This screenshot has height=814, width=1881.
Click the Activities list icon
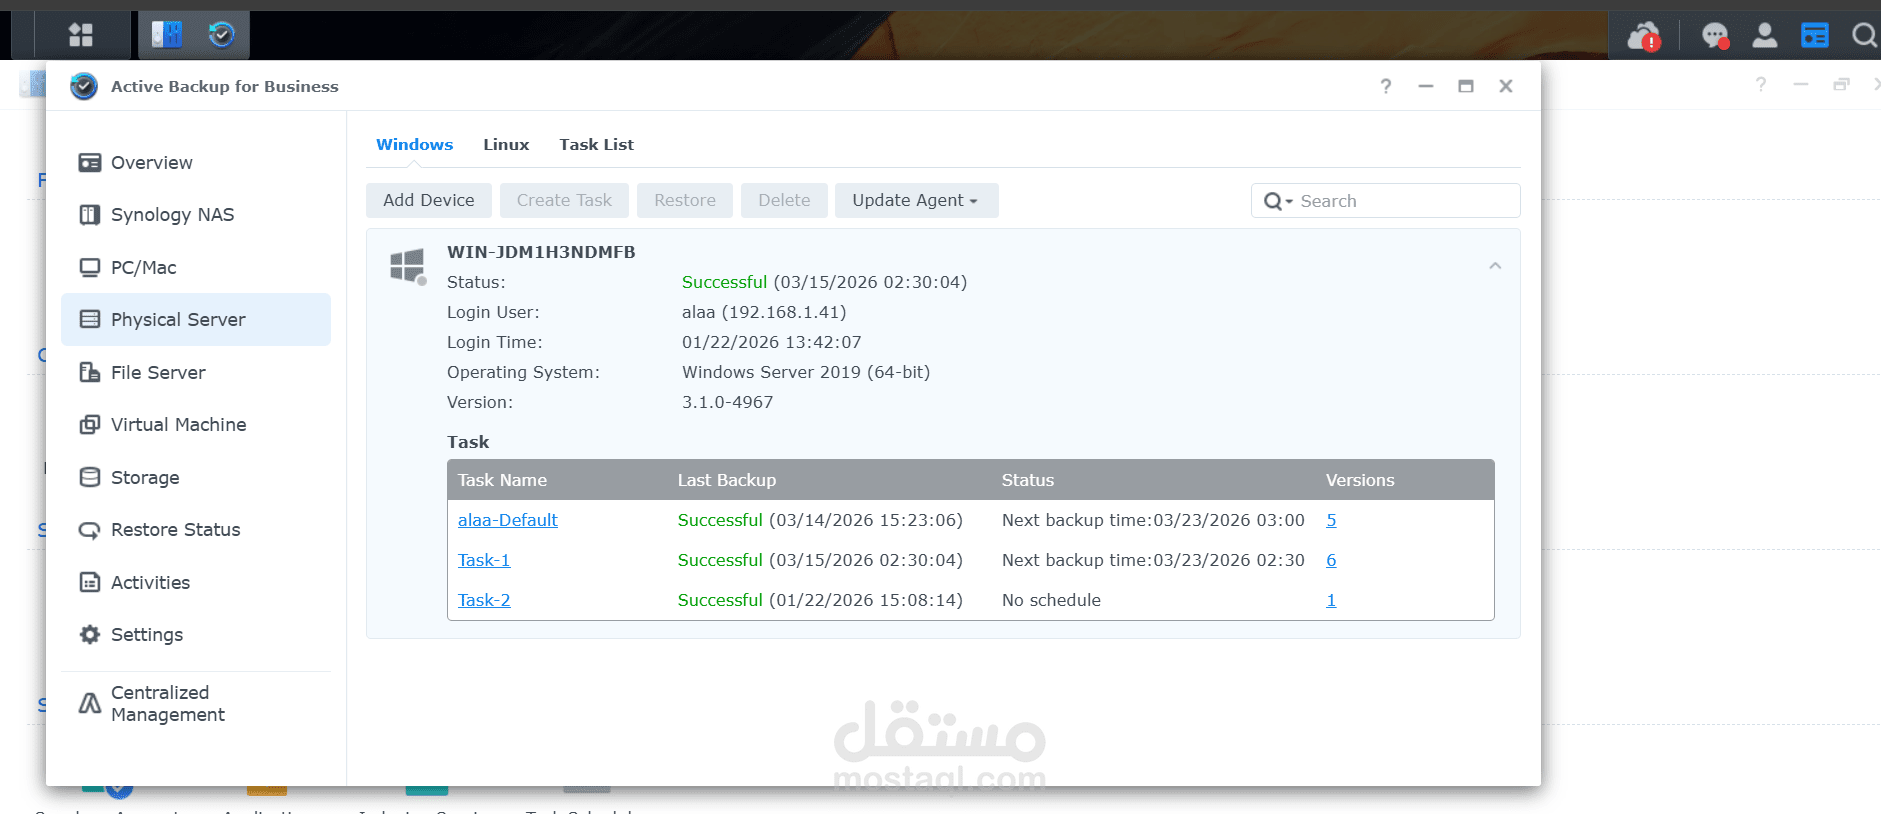[x=90, y=582]
